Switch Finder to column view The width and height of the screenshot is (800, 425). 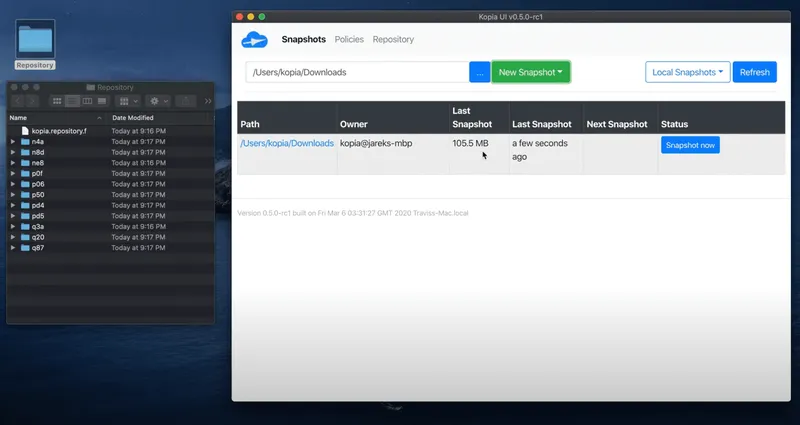(87, 101)
